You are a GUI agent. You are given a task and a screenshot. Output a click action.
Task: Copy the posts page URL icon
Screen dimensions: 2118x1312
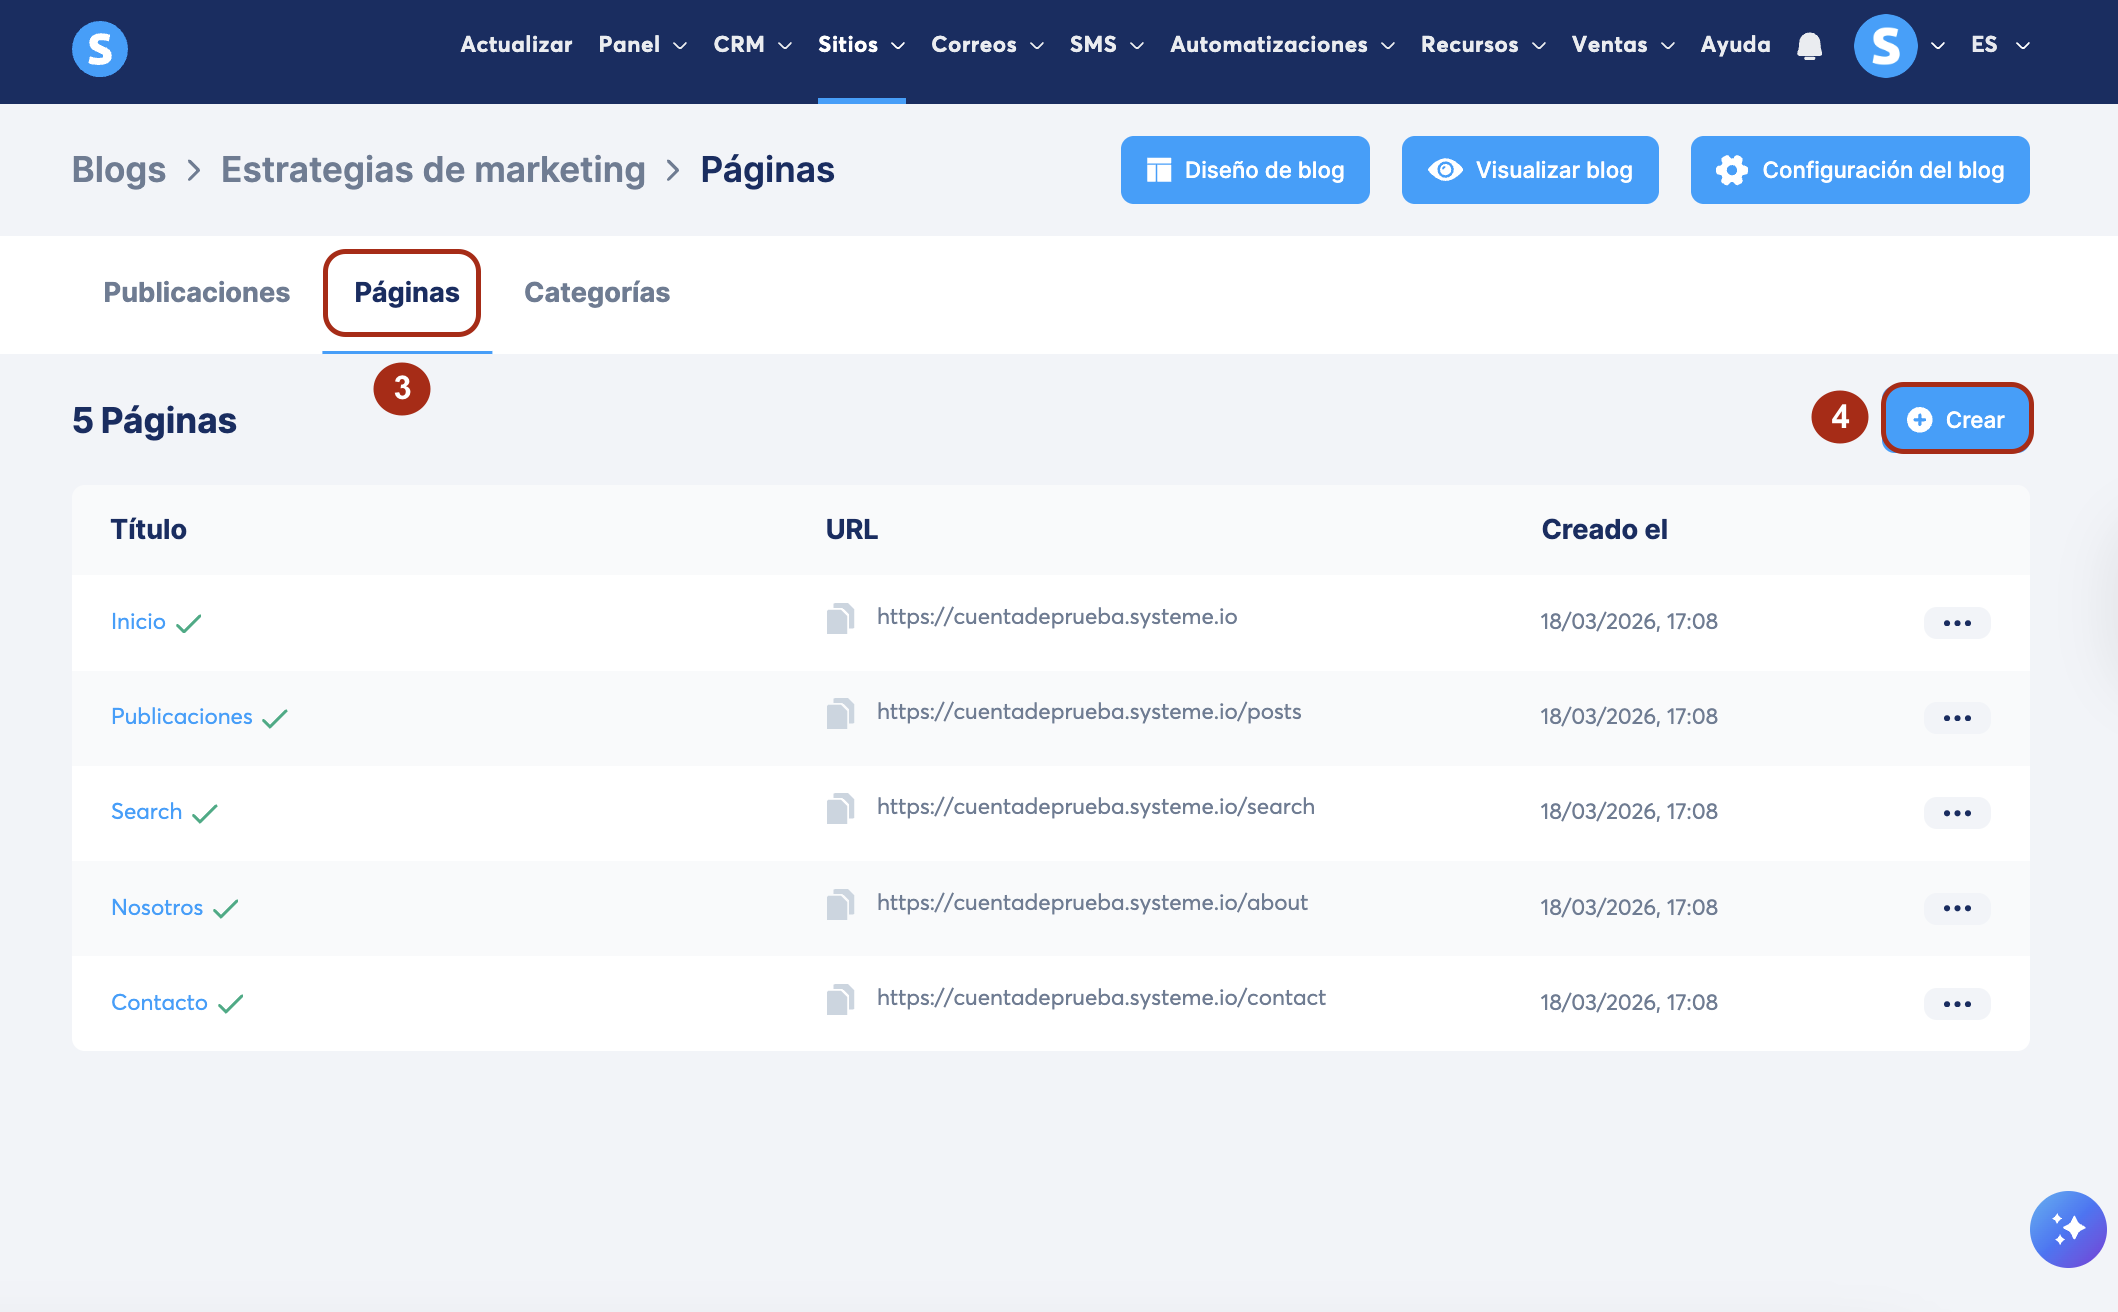click(840, 714)
